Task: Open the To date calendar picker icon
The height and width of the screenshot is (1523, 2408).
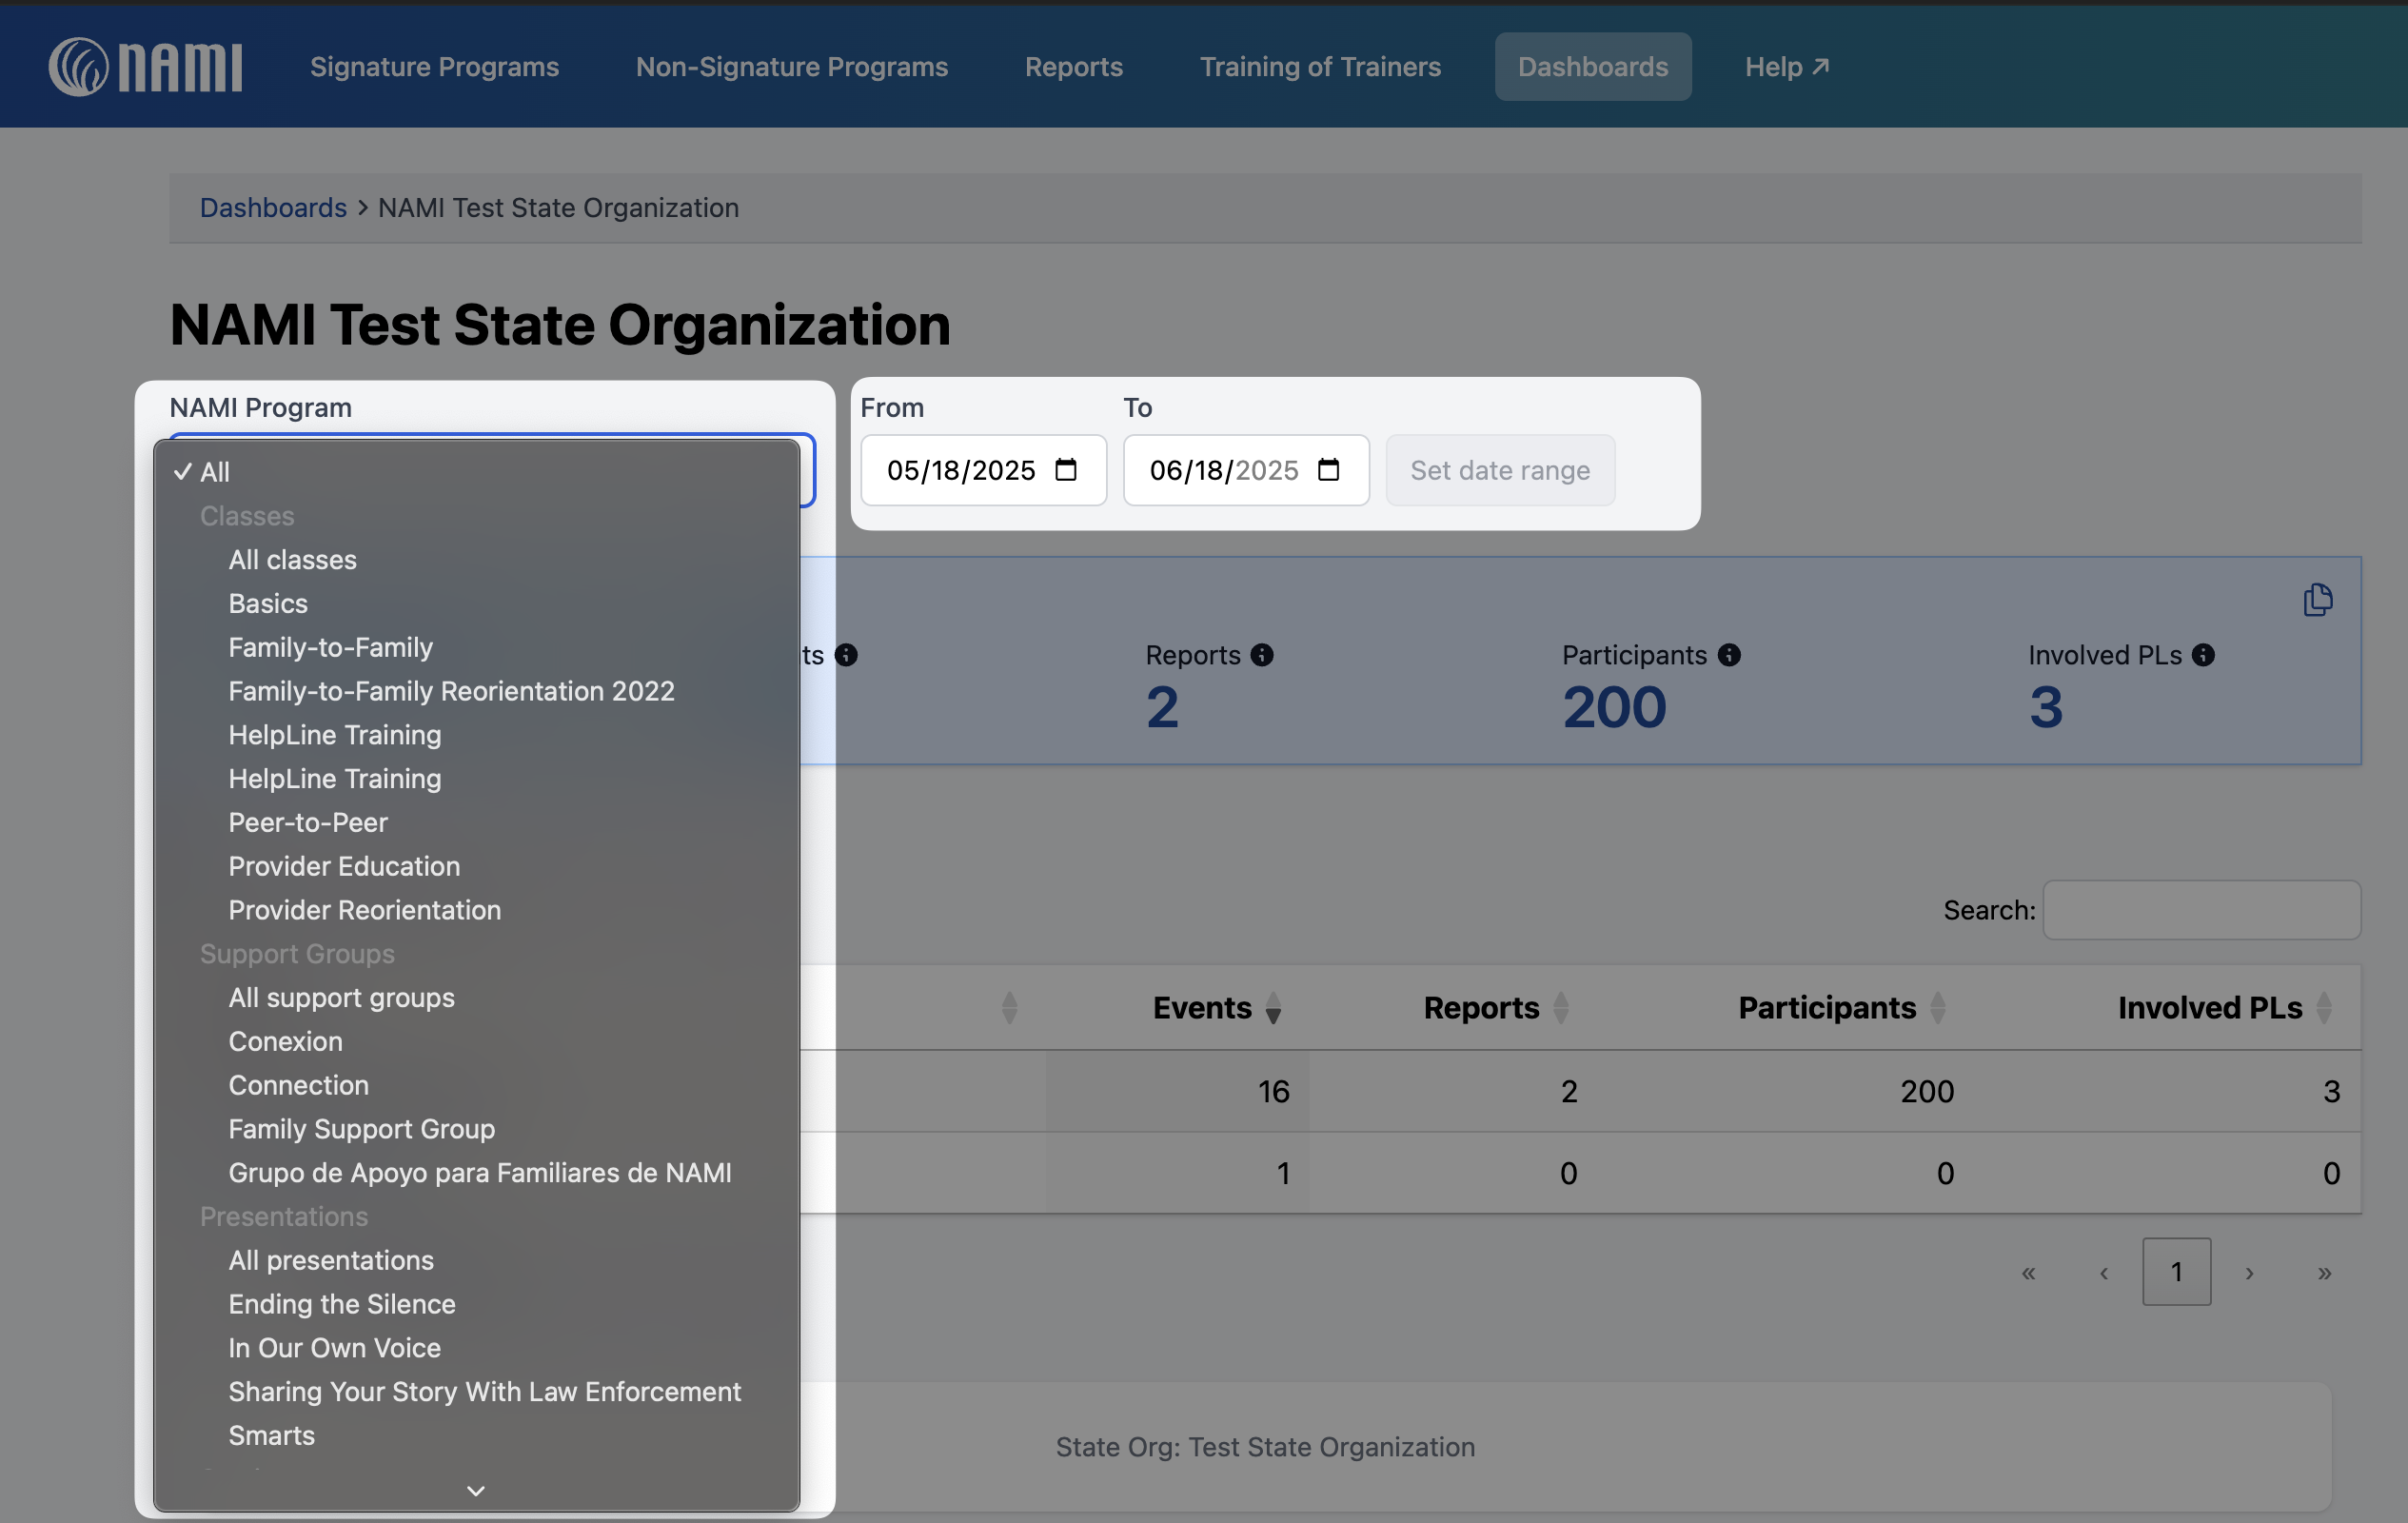Action: [1328, 469]
